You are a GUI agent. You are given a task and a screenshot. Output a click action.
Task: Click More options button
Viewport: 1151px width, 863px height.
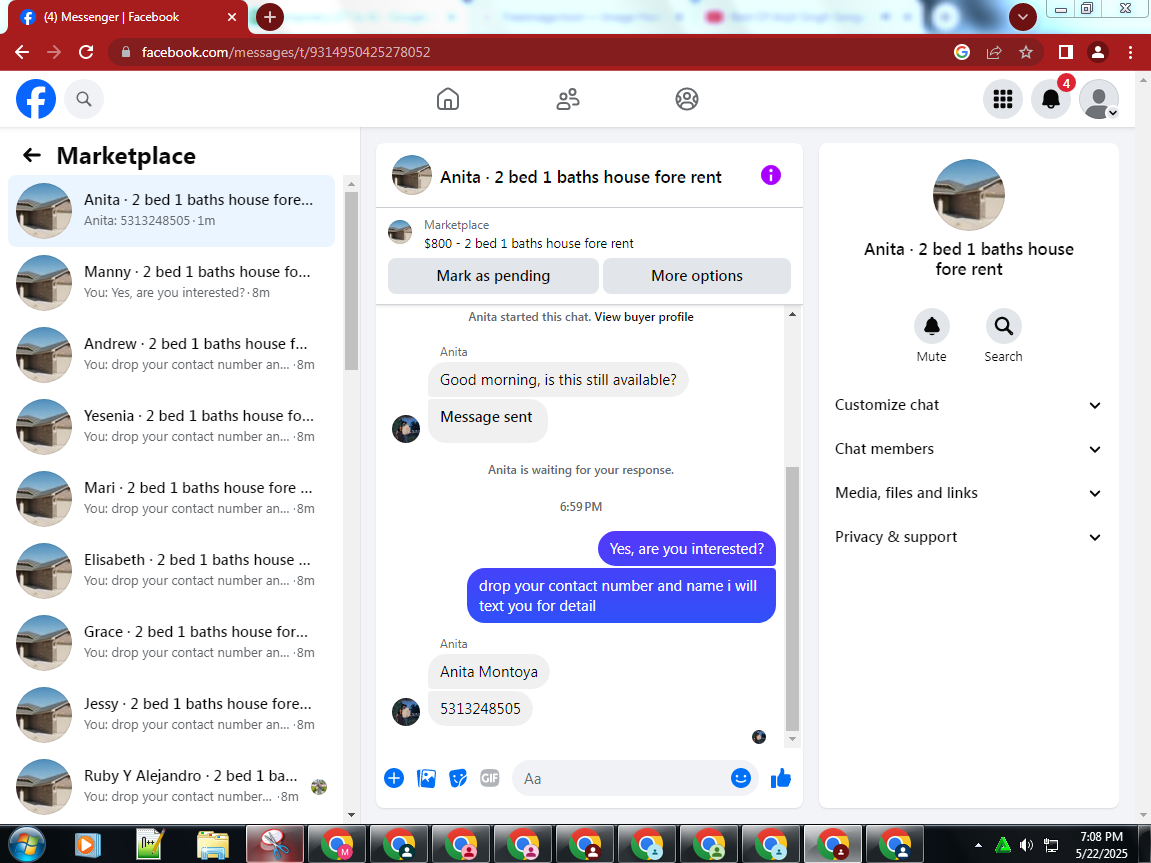point(697,276)
